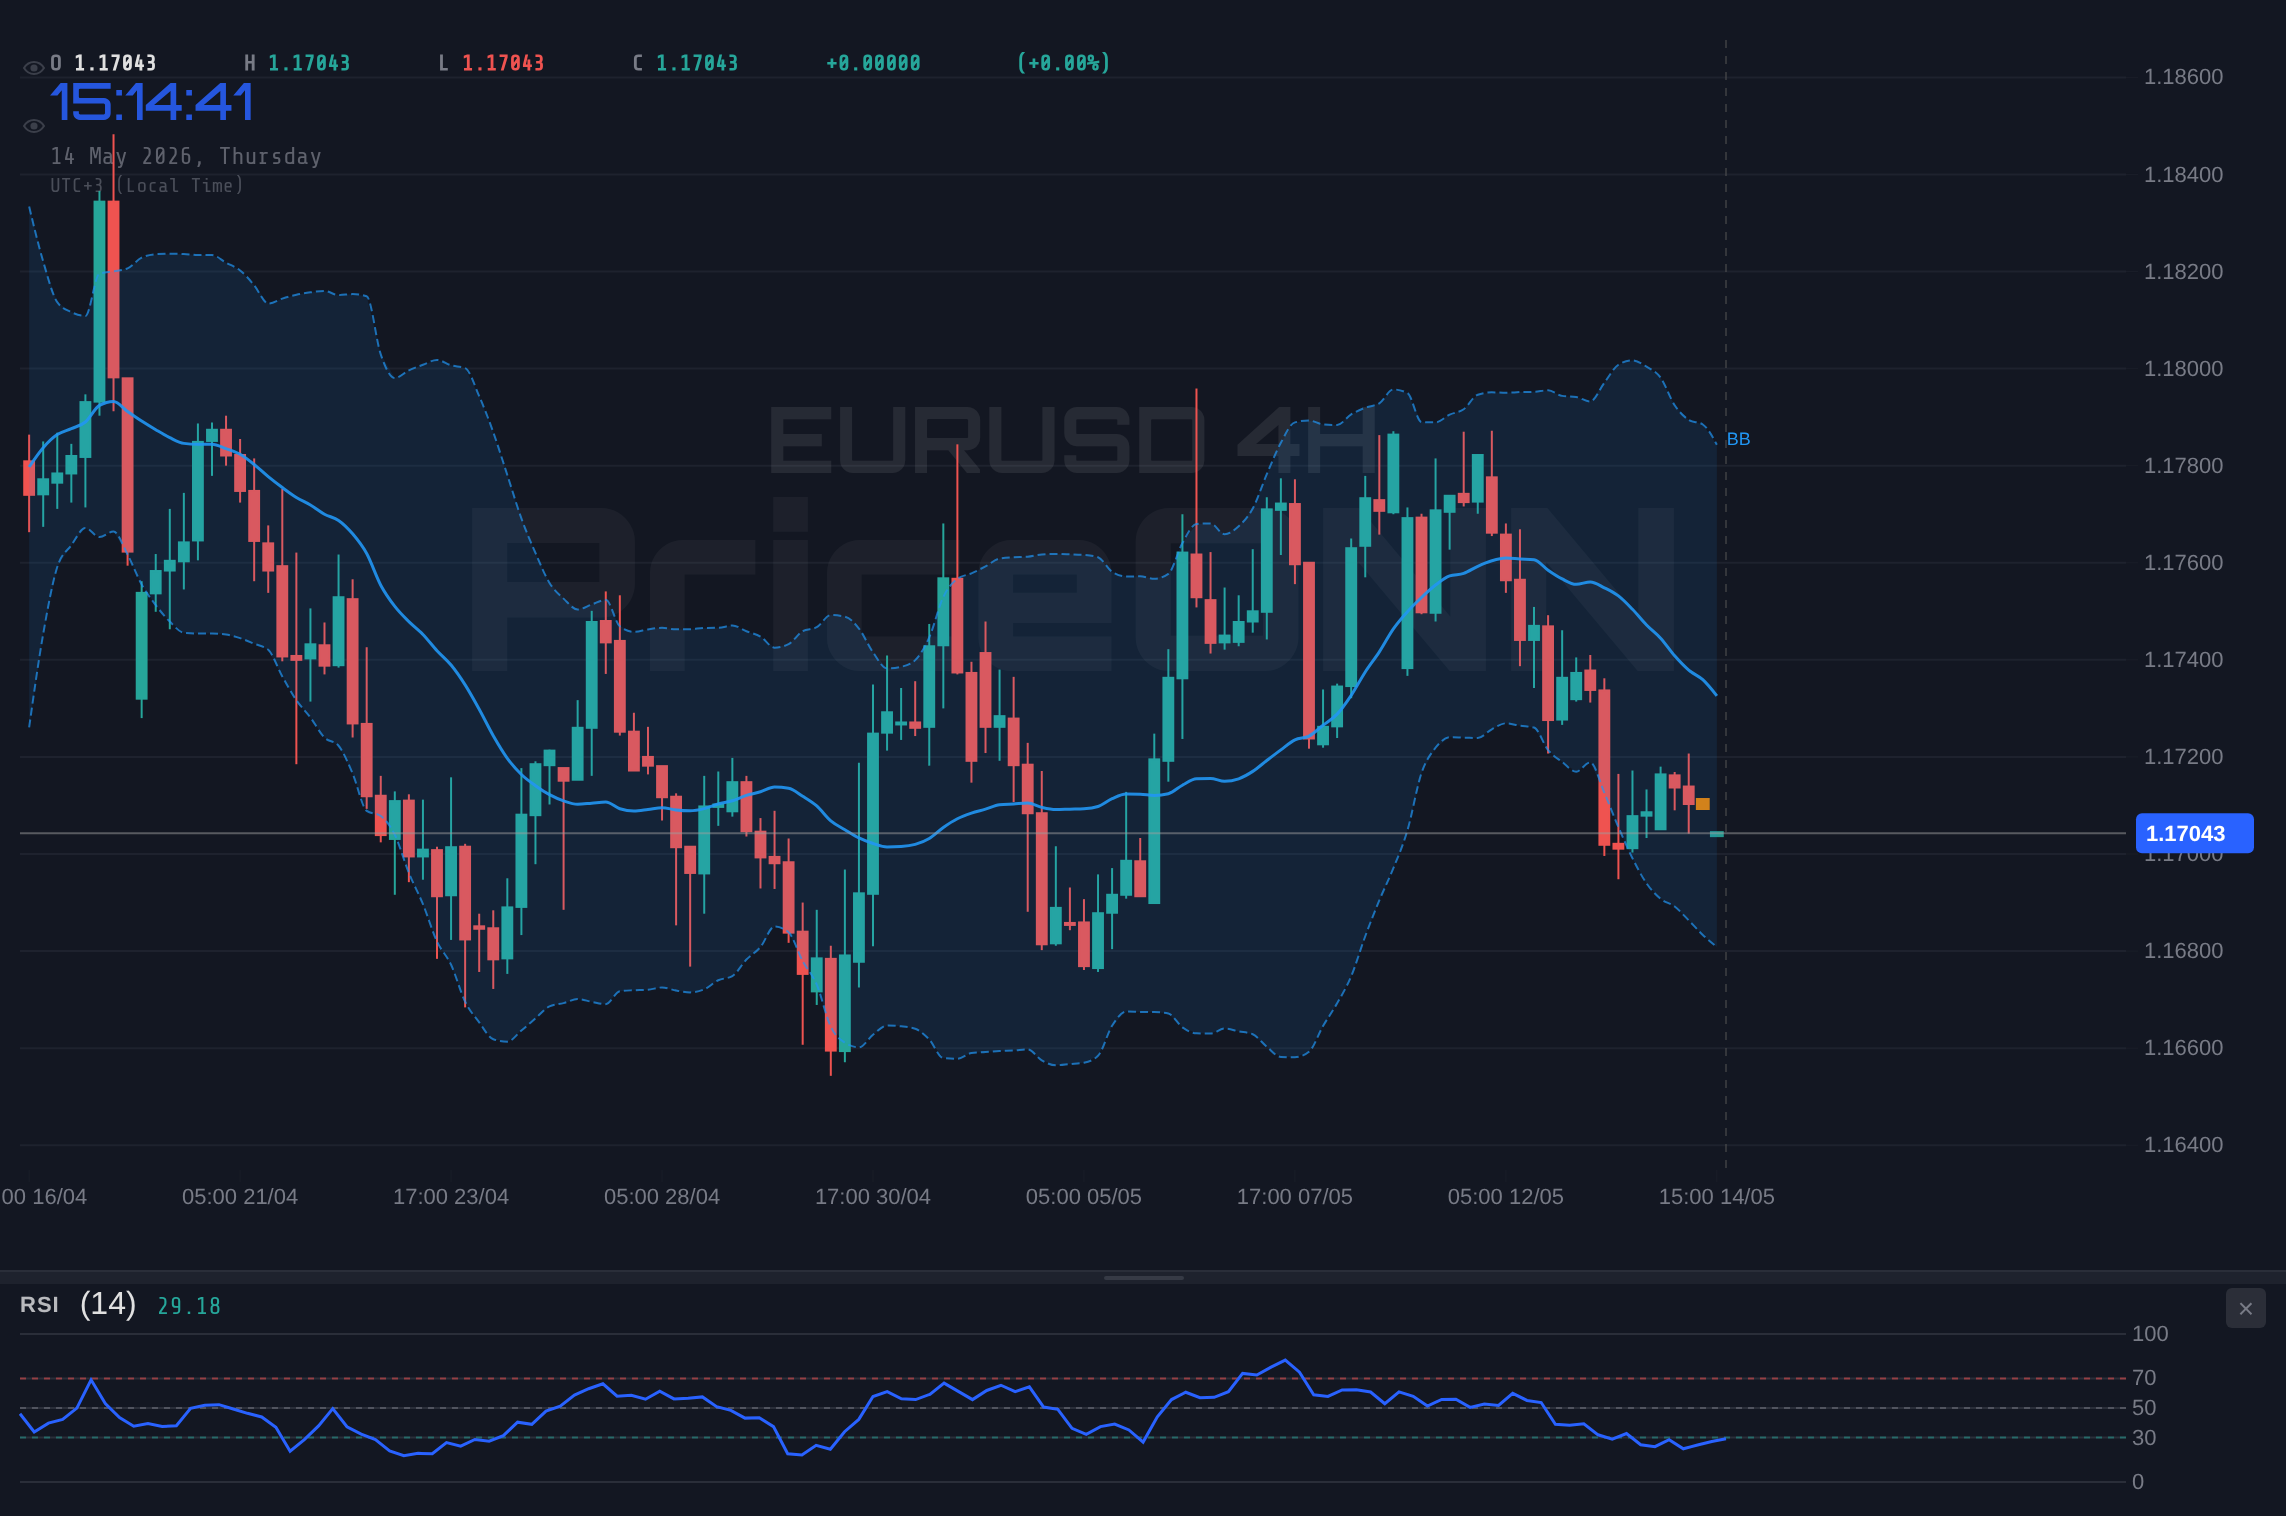Click the panel divider handle above RSI
Screen dimensions: 2286x1516
[1143, 1277]
